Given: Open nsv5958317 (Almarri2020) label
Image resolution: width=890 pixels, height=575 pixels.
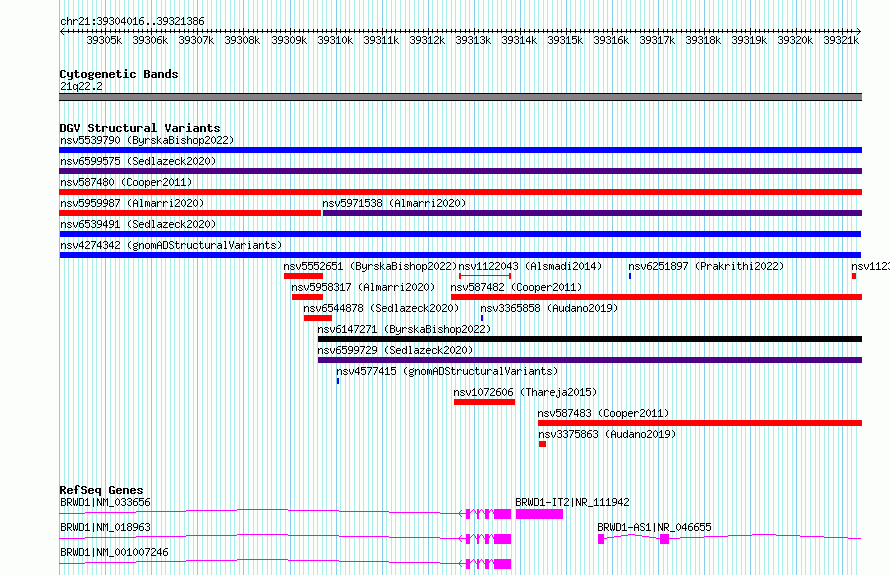Looking at the screenshot, I should pos(363,287).
